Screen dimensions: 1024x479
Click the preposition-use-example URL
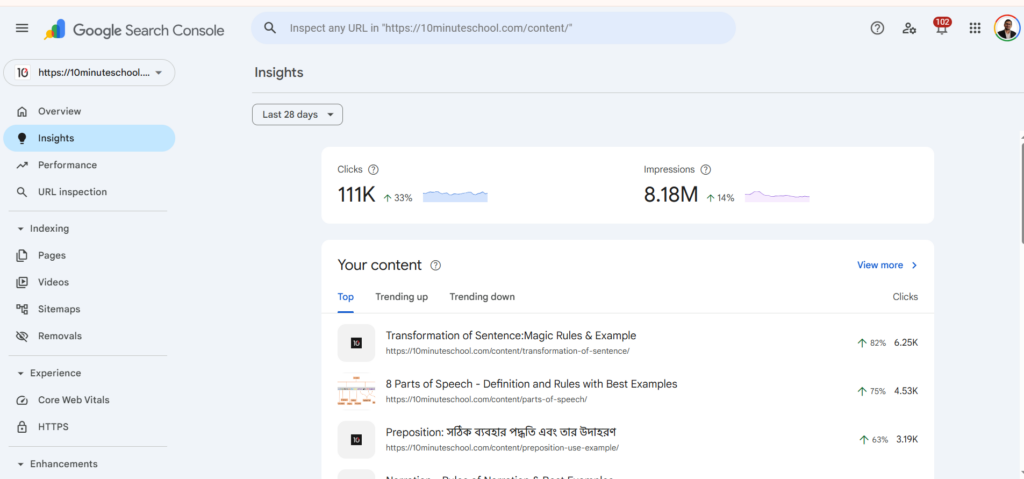(502, 448)
